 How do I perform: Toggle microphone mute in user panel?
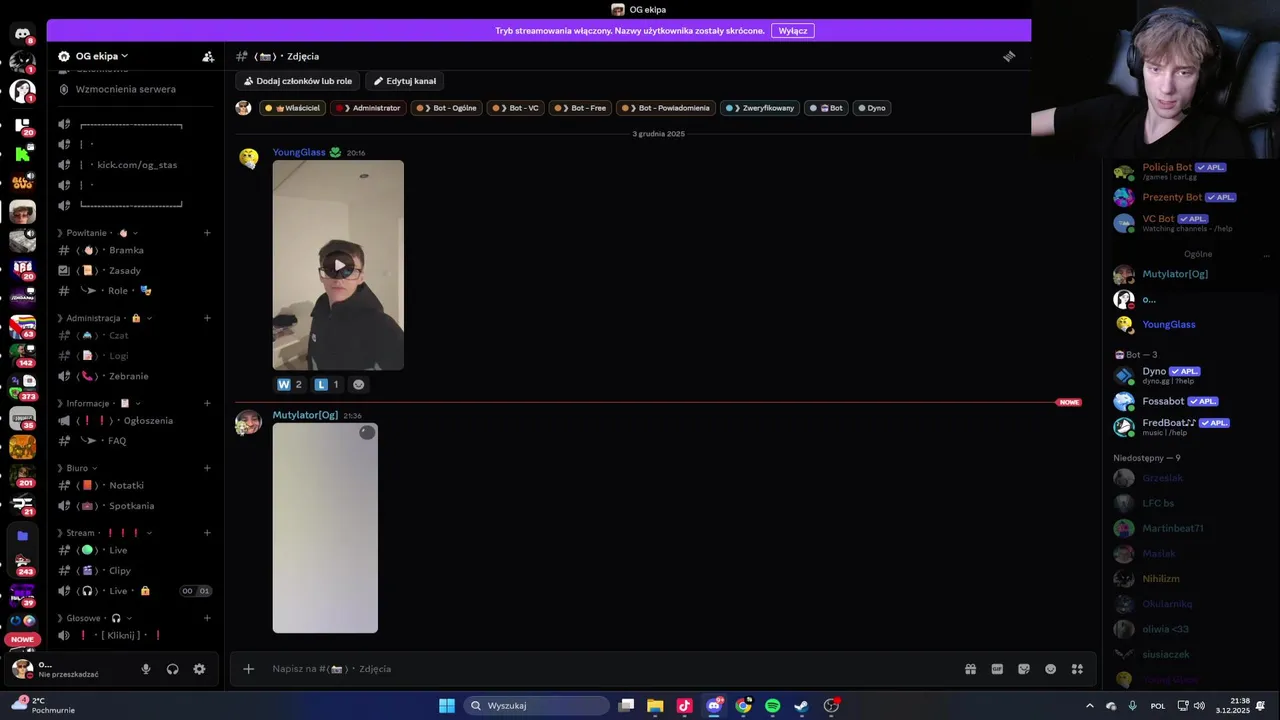pyautogui.click(x=146, y=669)
